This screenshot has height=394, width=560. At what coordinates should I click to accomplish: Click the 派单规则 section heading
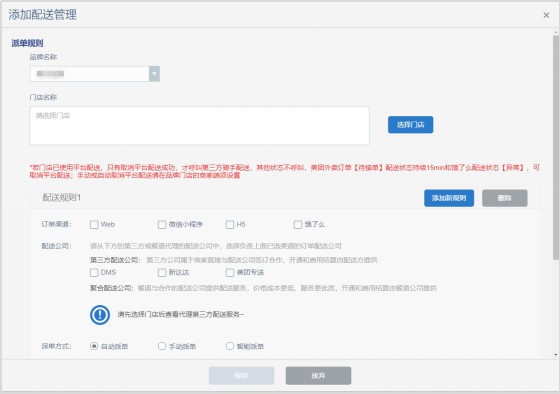point(27,43)
